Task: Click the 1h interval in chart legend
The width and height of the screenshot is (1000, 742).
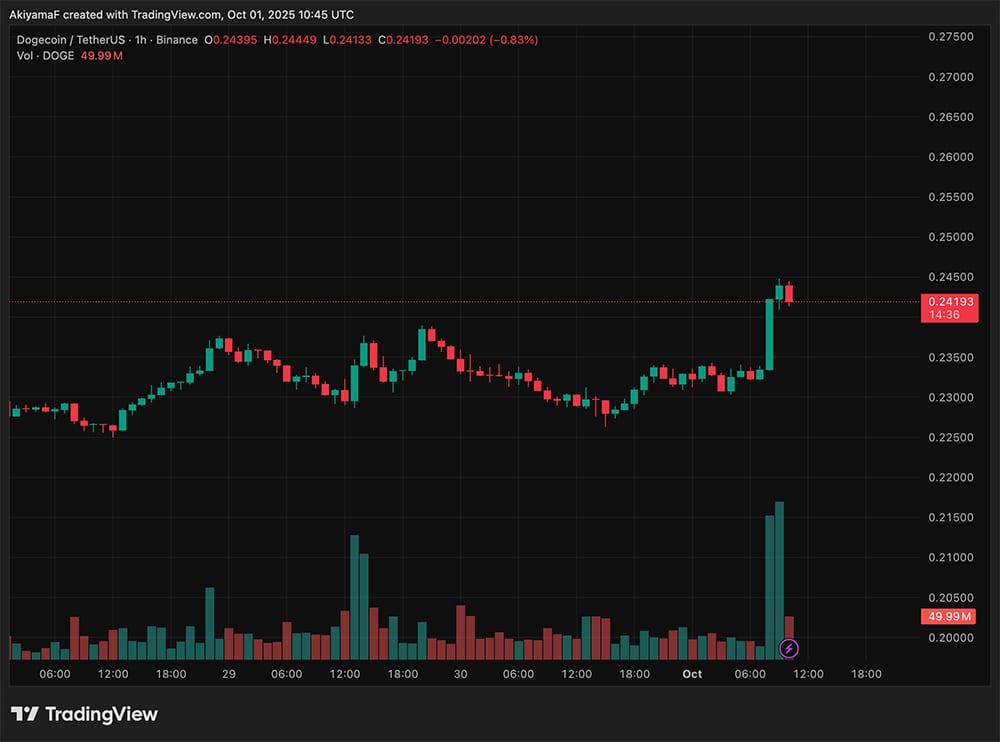Action: click(140, 40)
